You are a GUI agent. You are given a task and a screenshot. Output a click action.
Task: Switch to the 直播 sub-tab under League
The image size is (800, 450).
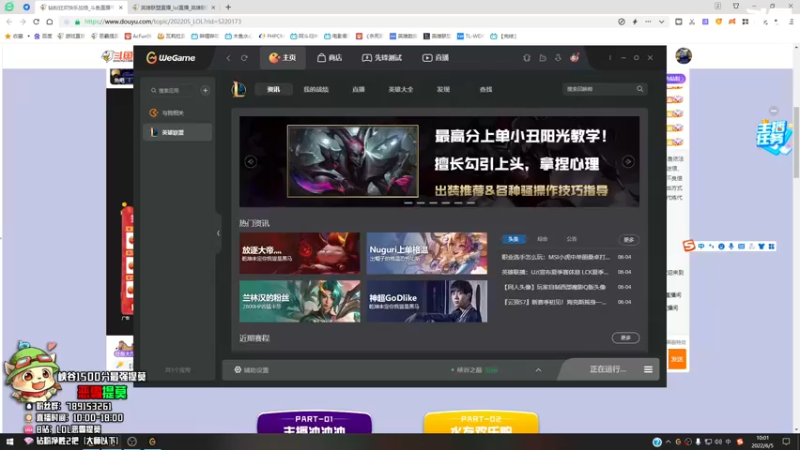coord(358,89)
